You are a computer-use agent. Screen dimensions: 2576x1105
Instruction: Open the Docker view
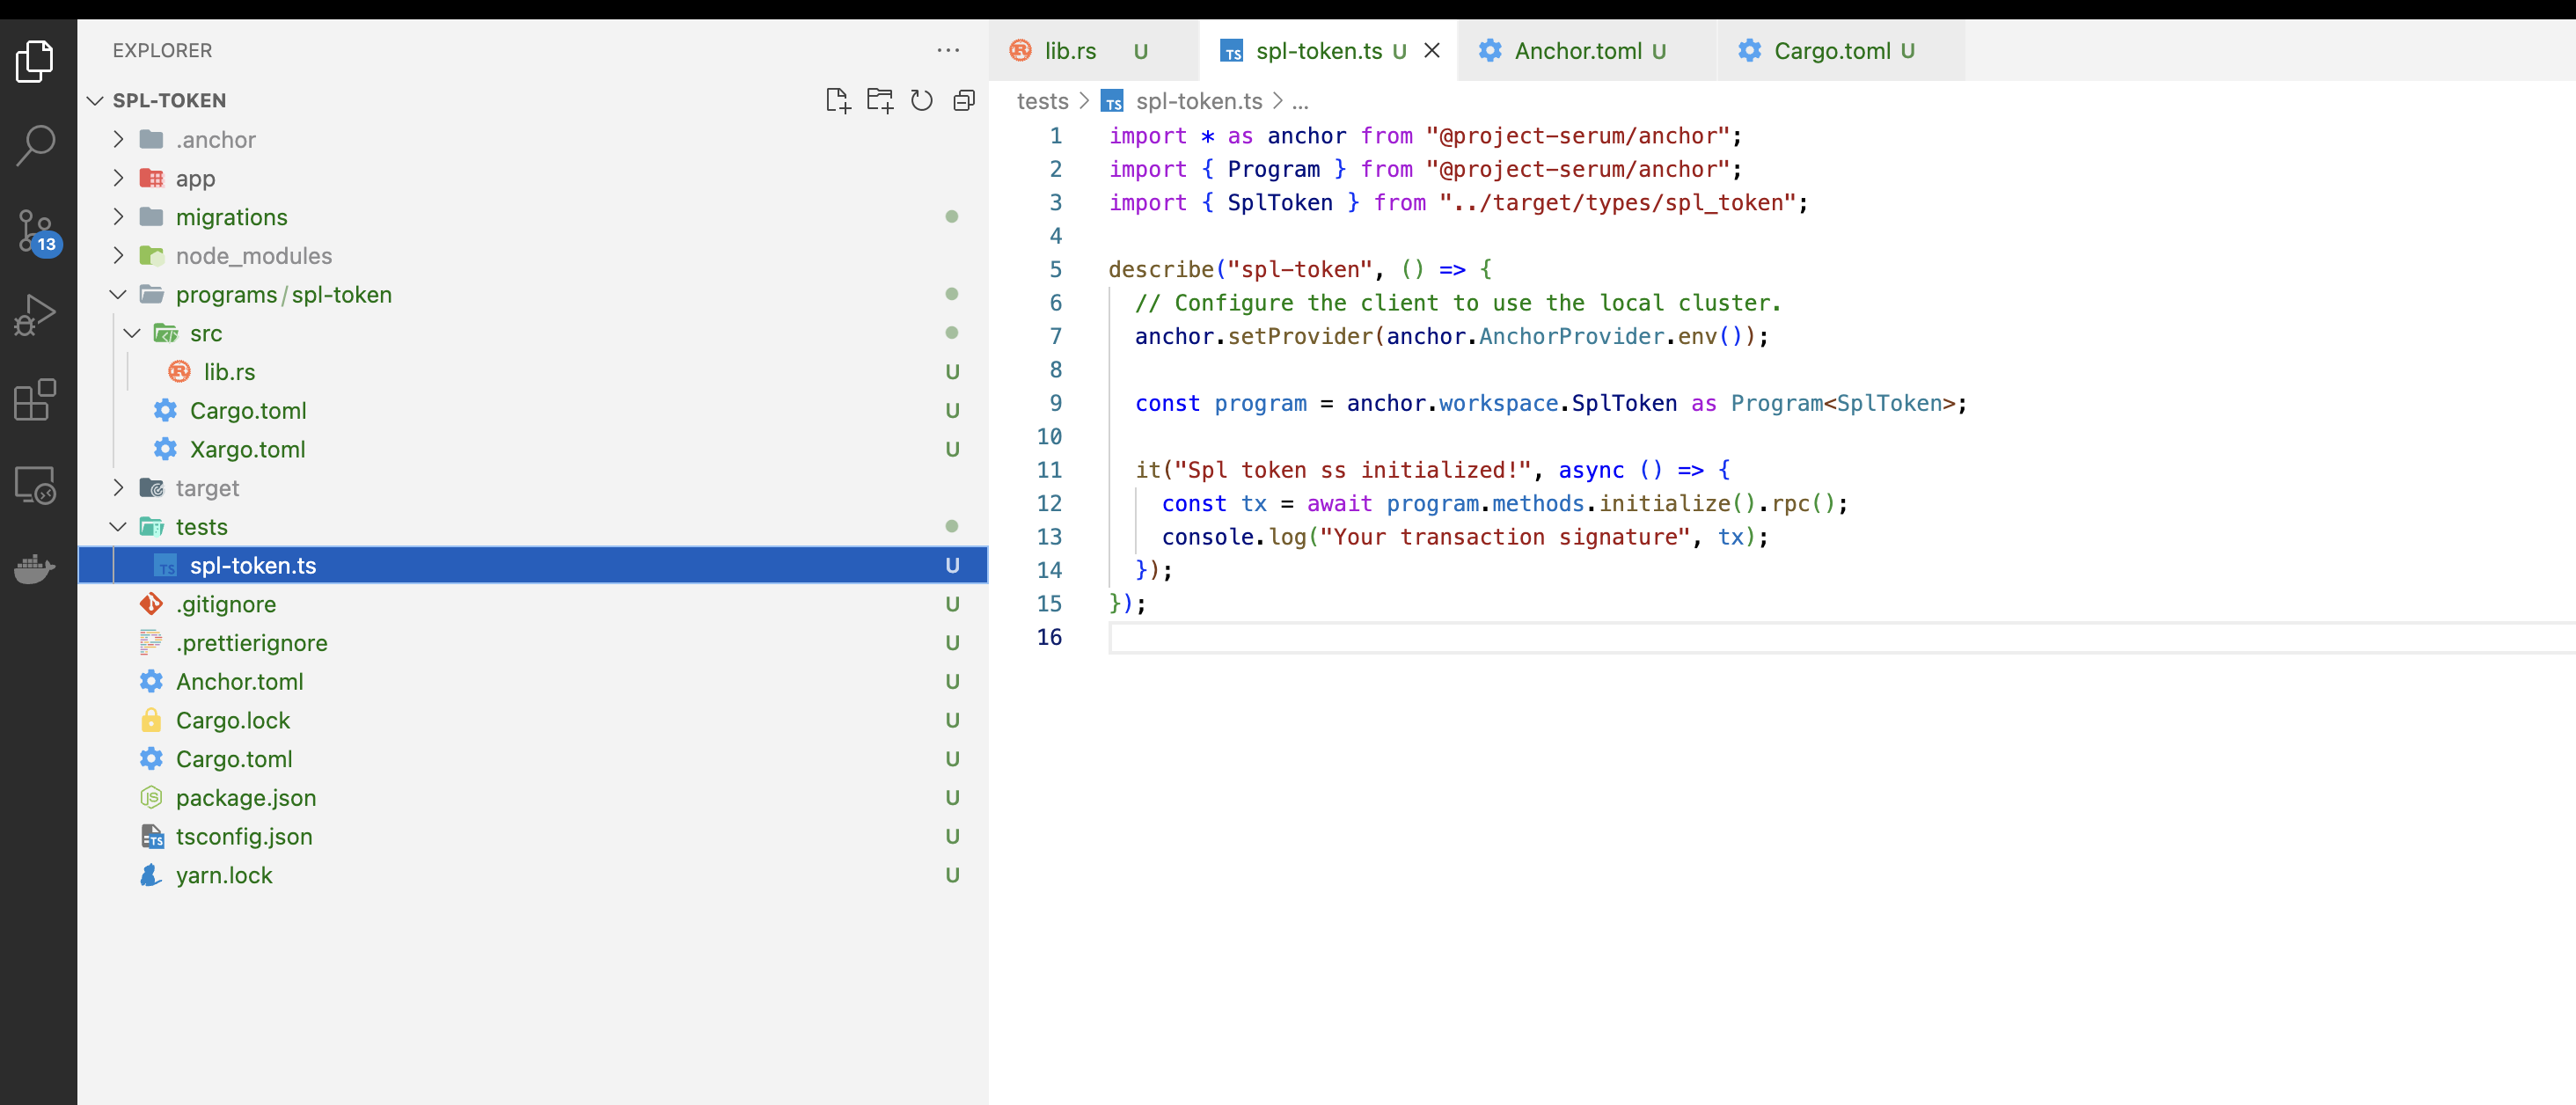(36, 570)
